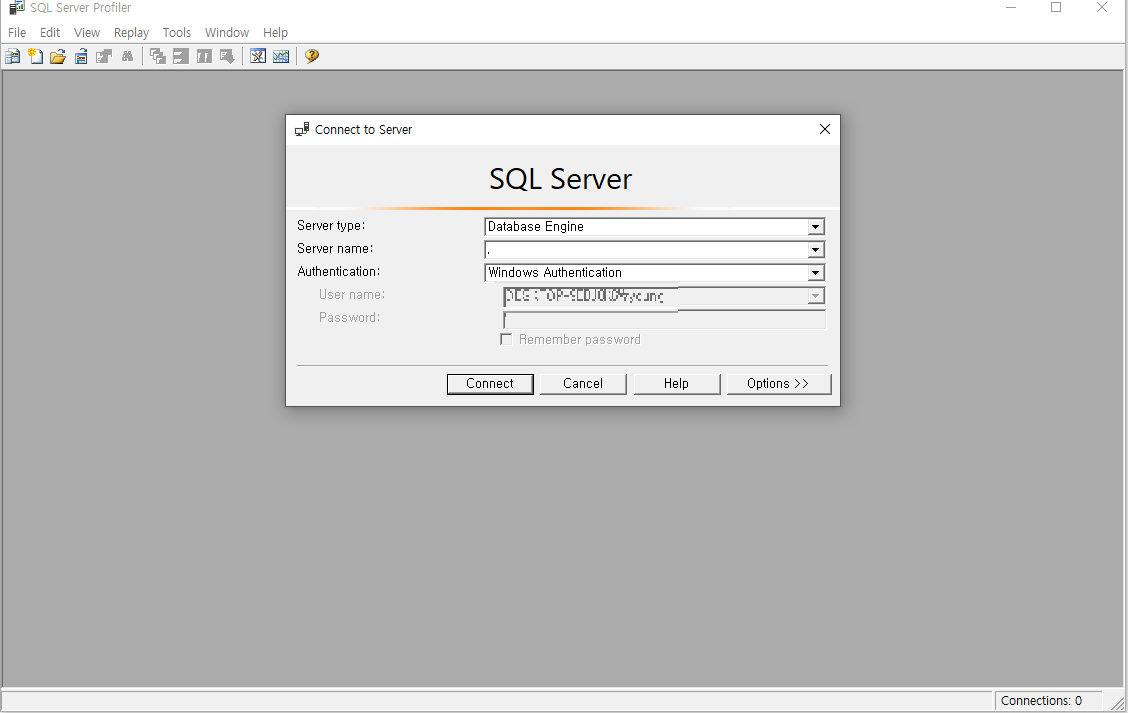This screenshot has height=713, width=1128.
Task: Open the Window menu
Action: [227, 32]
